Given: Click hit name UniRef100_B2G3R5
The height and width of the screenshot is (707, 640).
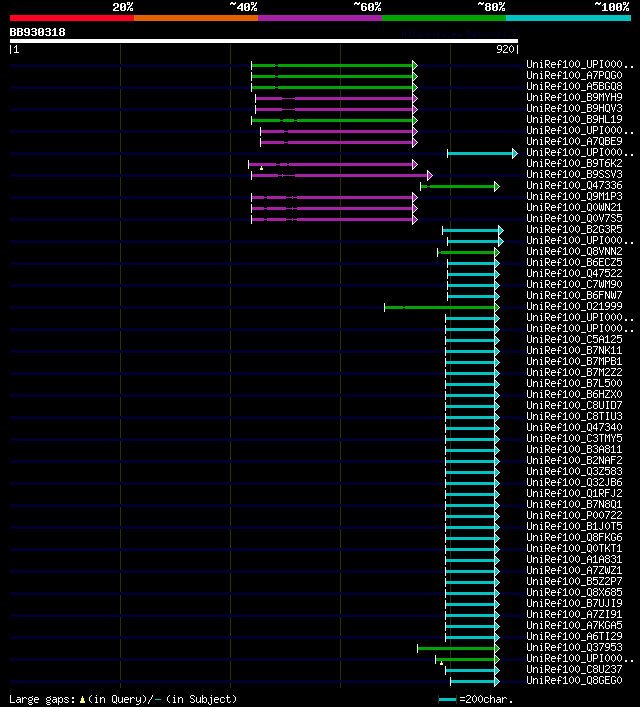Looking at the screenshot, I should (x=574, y=230).
